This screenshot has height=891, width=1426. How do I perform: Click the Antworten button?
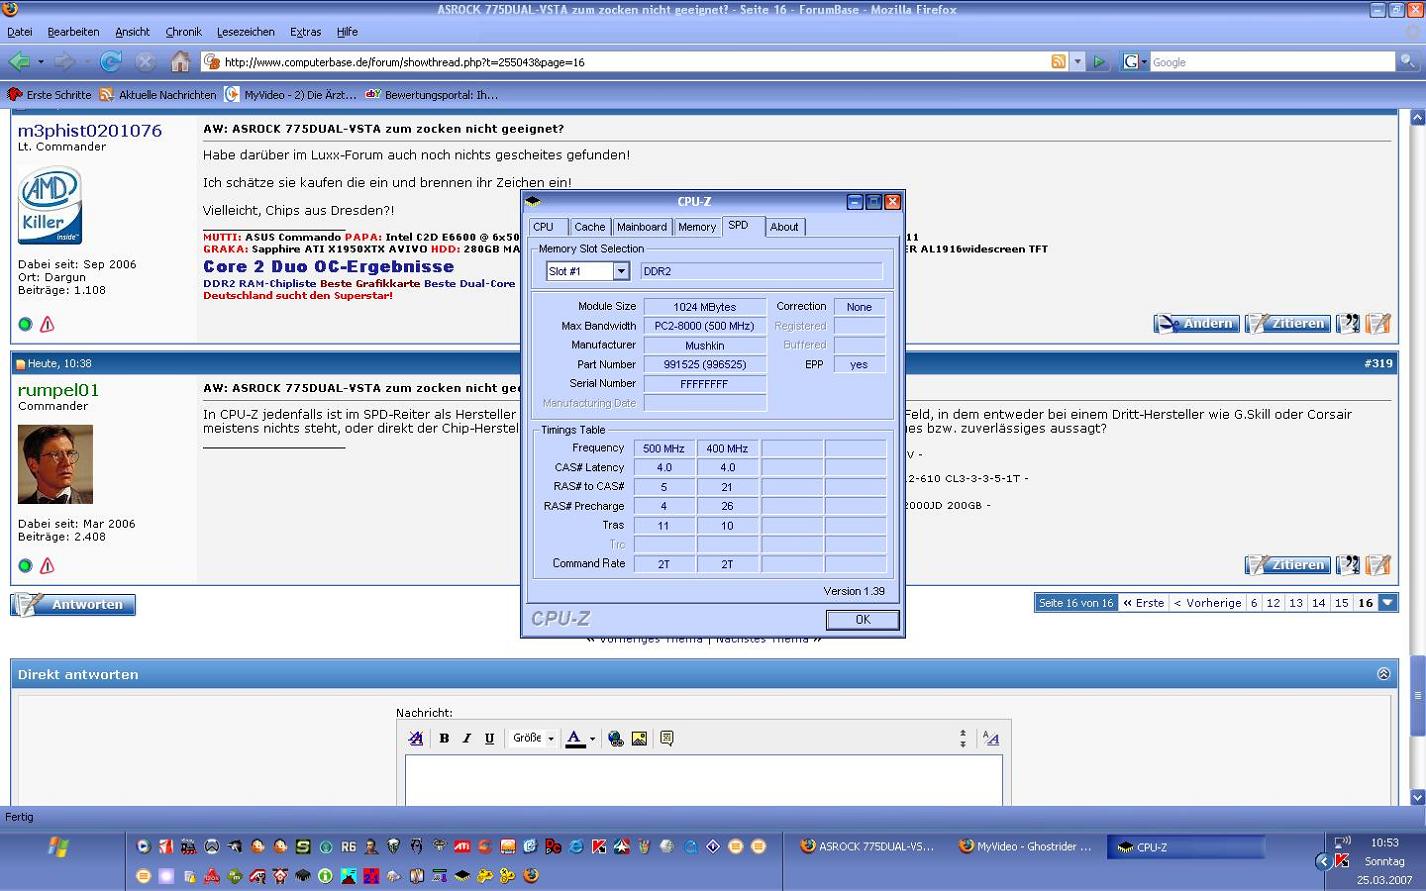73,605
